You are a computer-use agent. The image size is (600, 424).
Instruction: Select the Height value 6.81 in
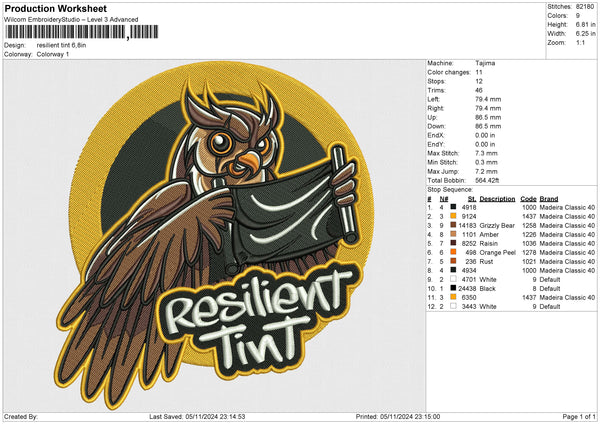[x=585, y=24]
